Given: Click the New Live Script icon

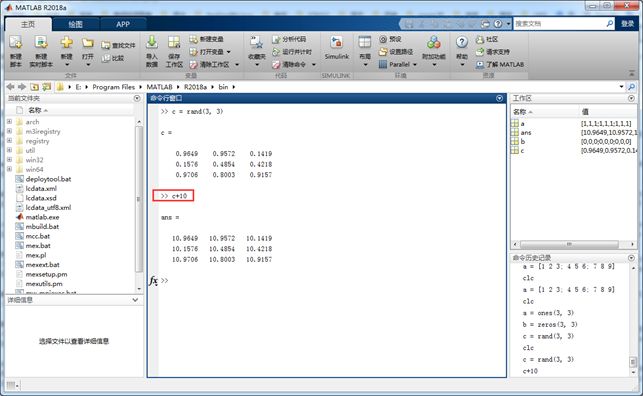Looking at the screenshot, I should pos(41,43).
